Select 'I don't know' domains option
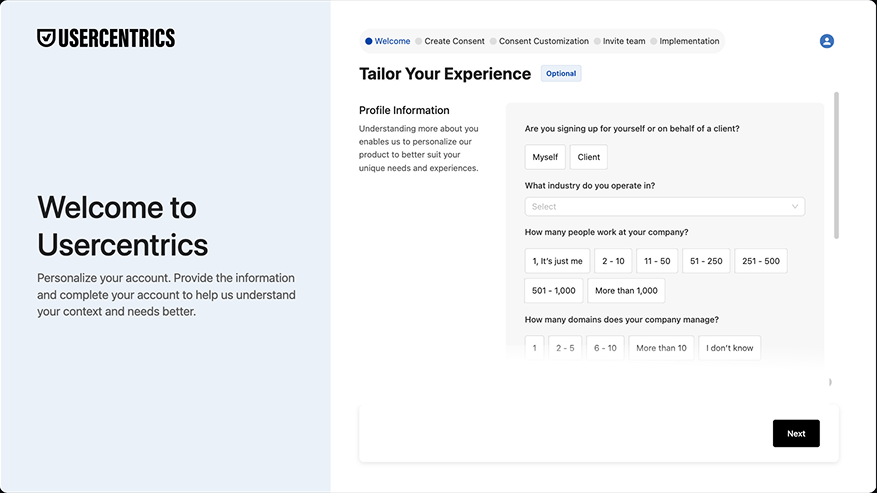 point(729,348)
